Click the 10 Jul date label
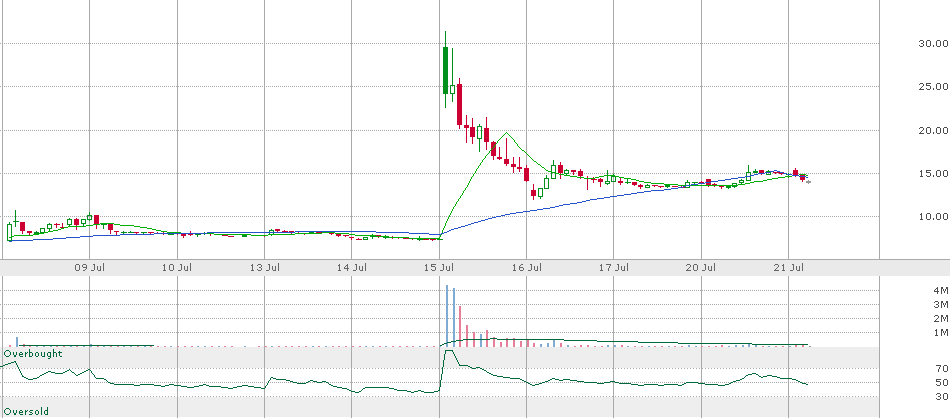Screen dimensions: 950x418 point(179,267)
